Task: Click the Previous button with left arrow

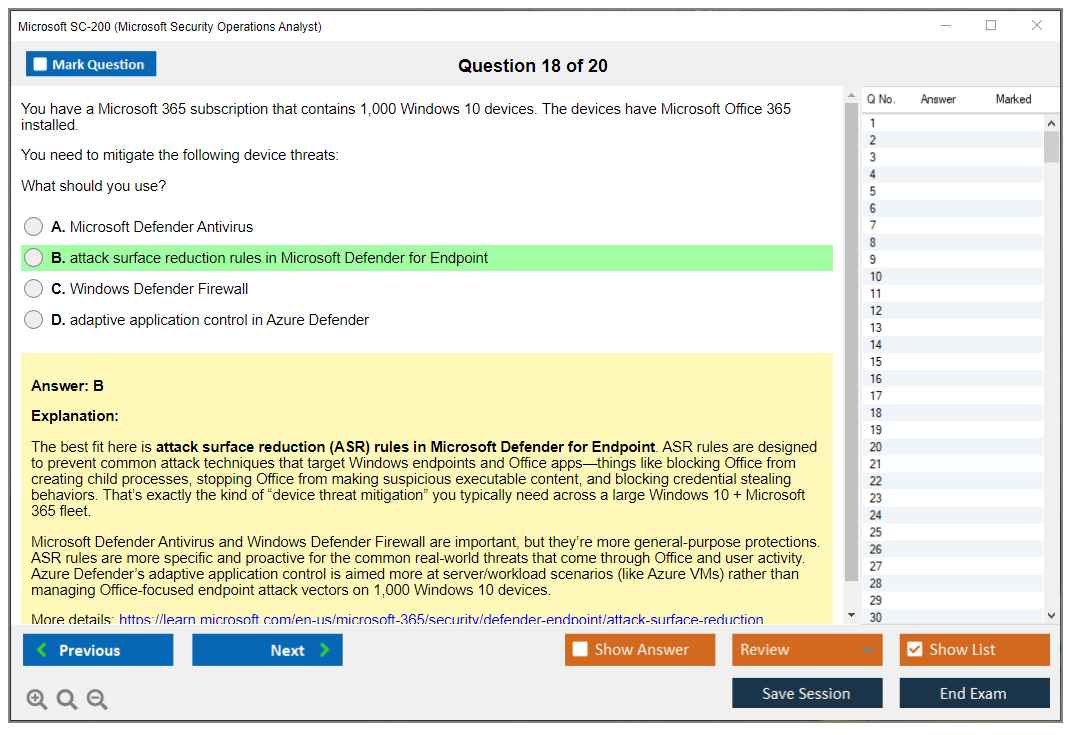Action: tap(98, 650)
